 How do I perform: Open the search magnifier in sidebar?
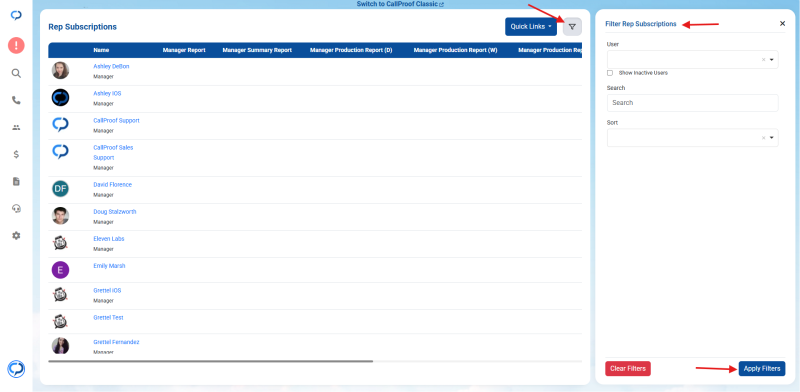tap(16, 74)
